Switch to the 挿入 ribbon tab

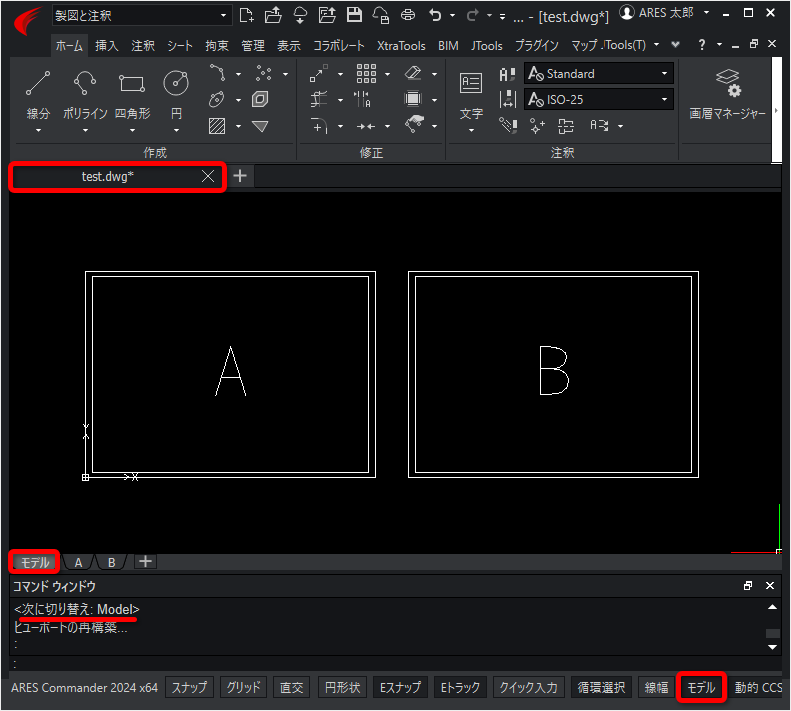point(106,46)
